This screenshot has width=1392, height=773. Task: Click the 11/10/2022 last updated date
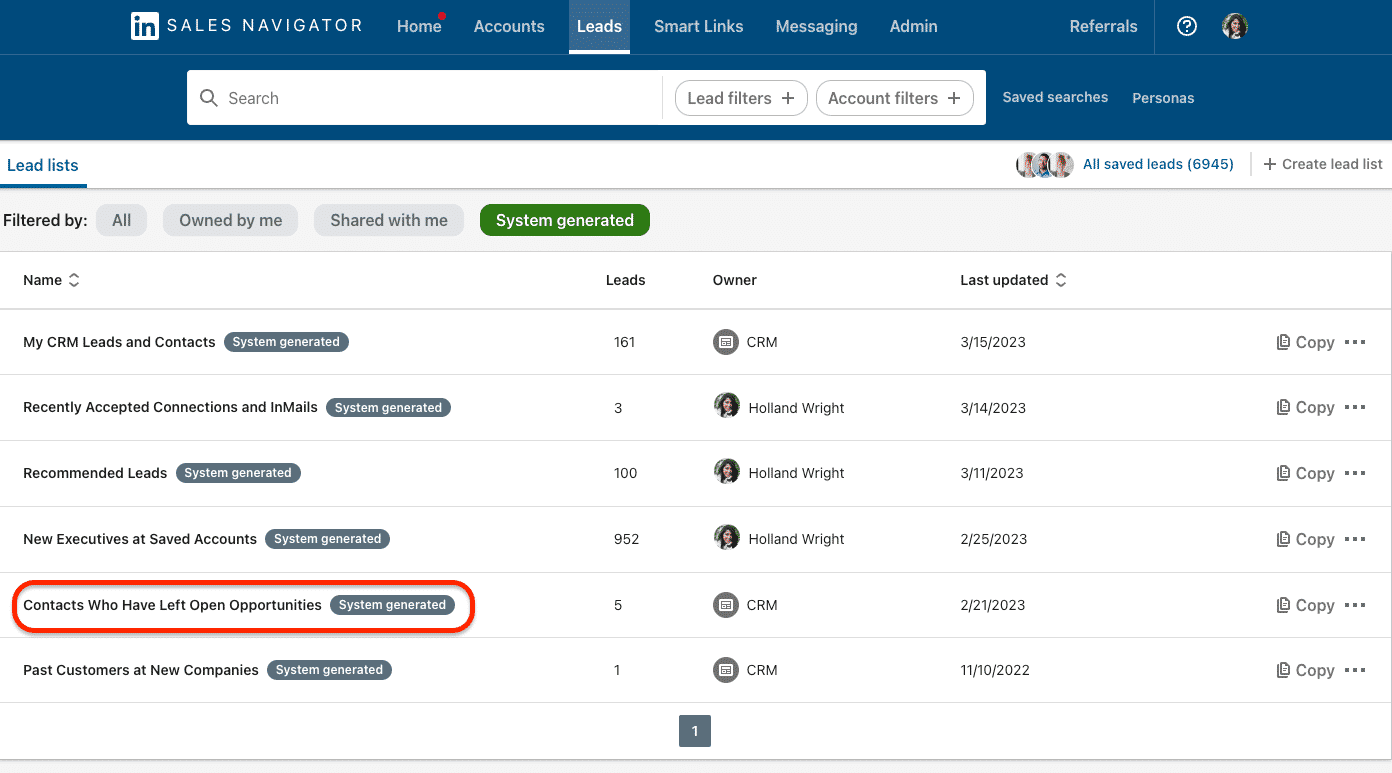tap(994, 670)
